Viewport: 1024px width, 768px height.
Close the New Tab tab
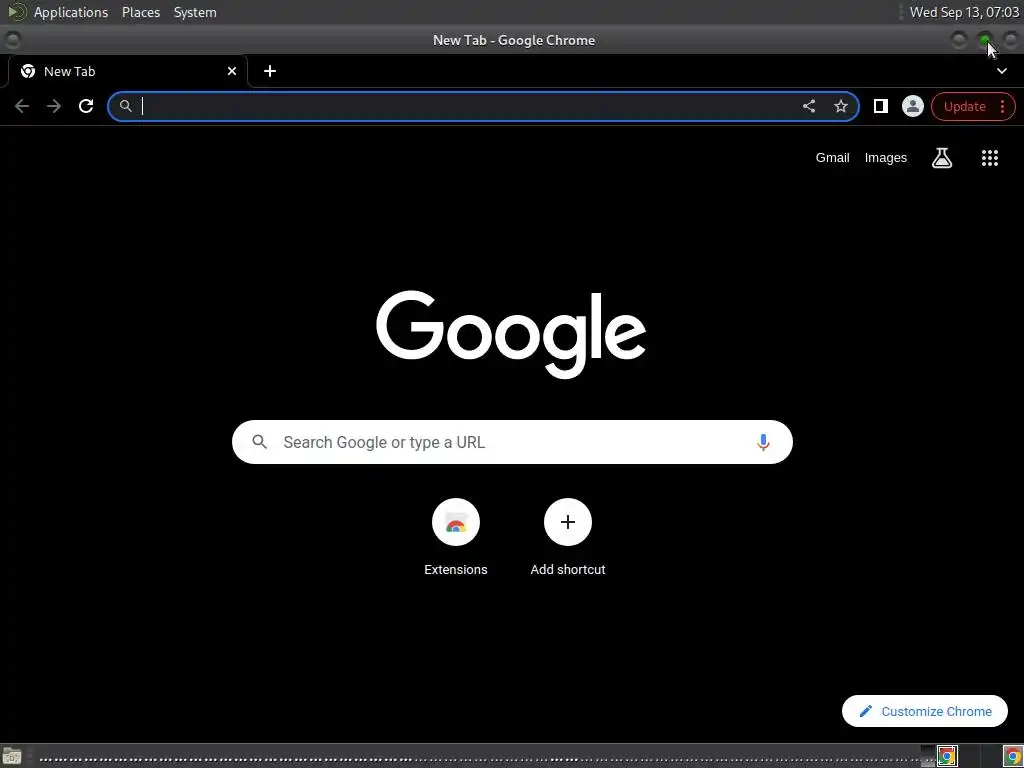click(x=232, y=71)
